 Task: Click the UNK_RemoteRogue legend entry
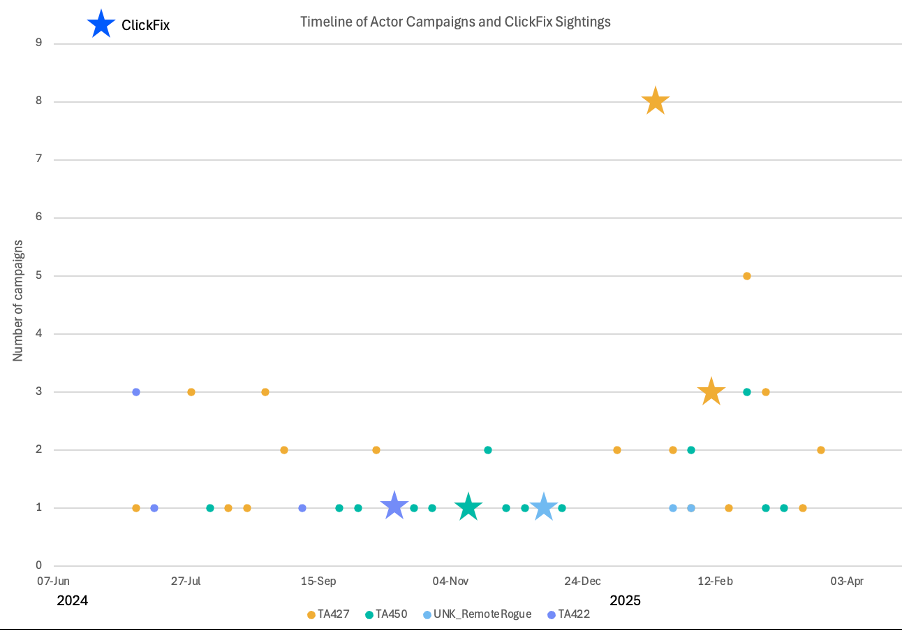477,614
